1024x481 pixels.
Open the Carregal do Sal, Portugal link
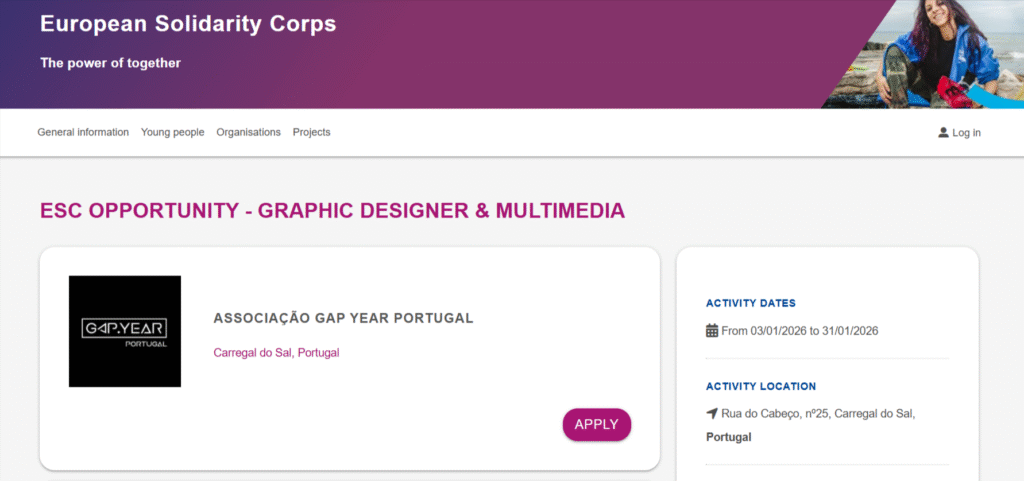[x=276, y=353]
